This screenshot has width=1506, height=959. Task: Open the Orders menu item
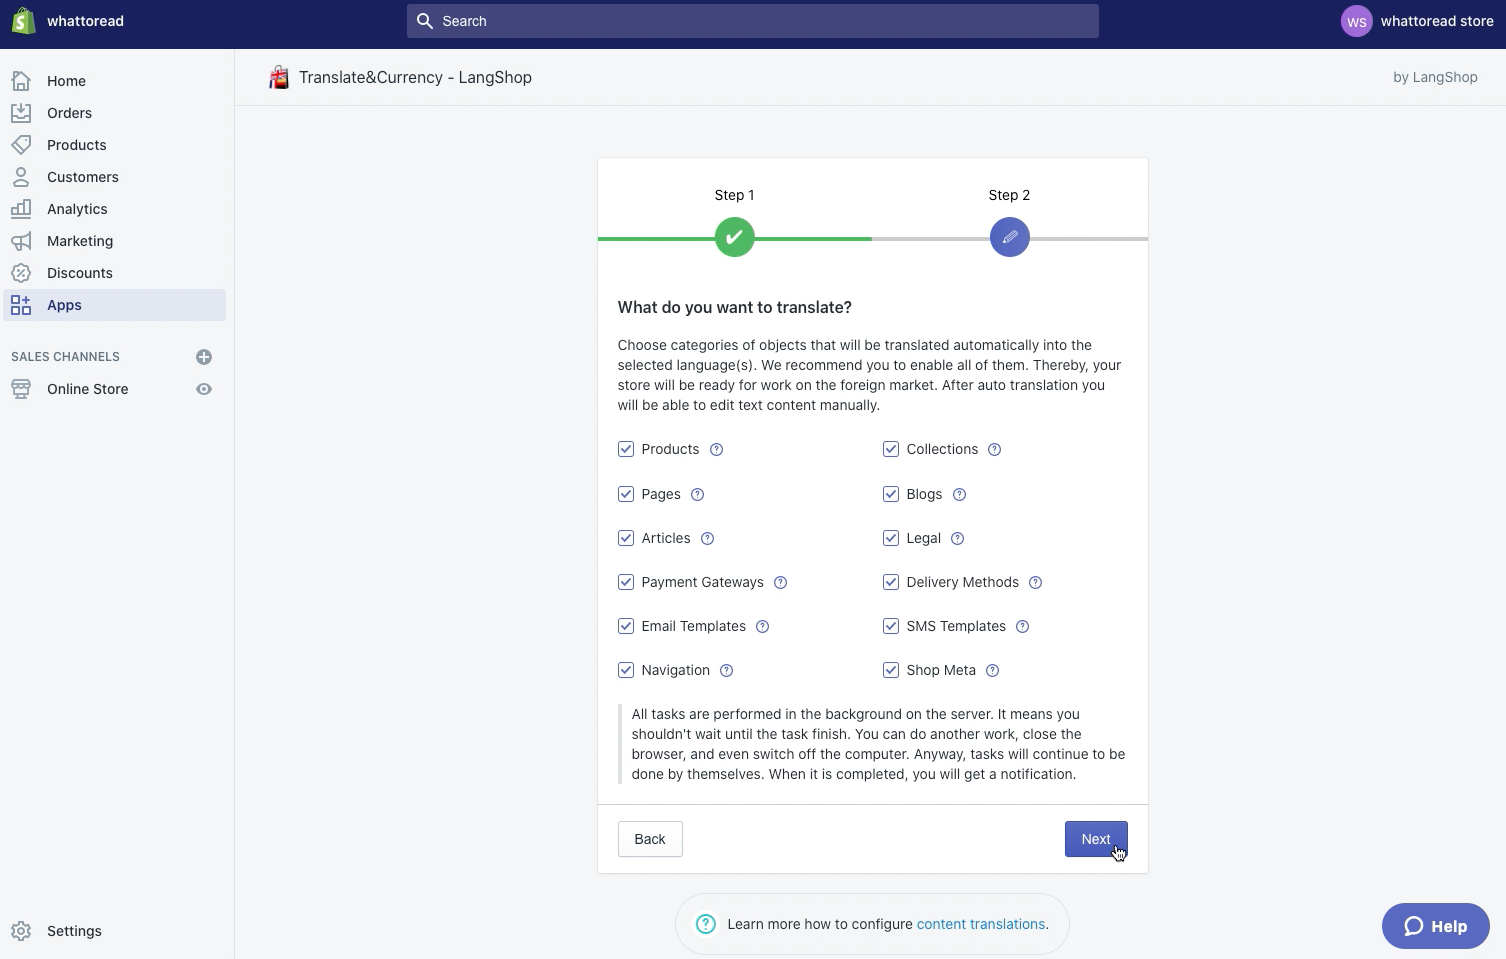point(114,113)
